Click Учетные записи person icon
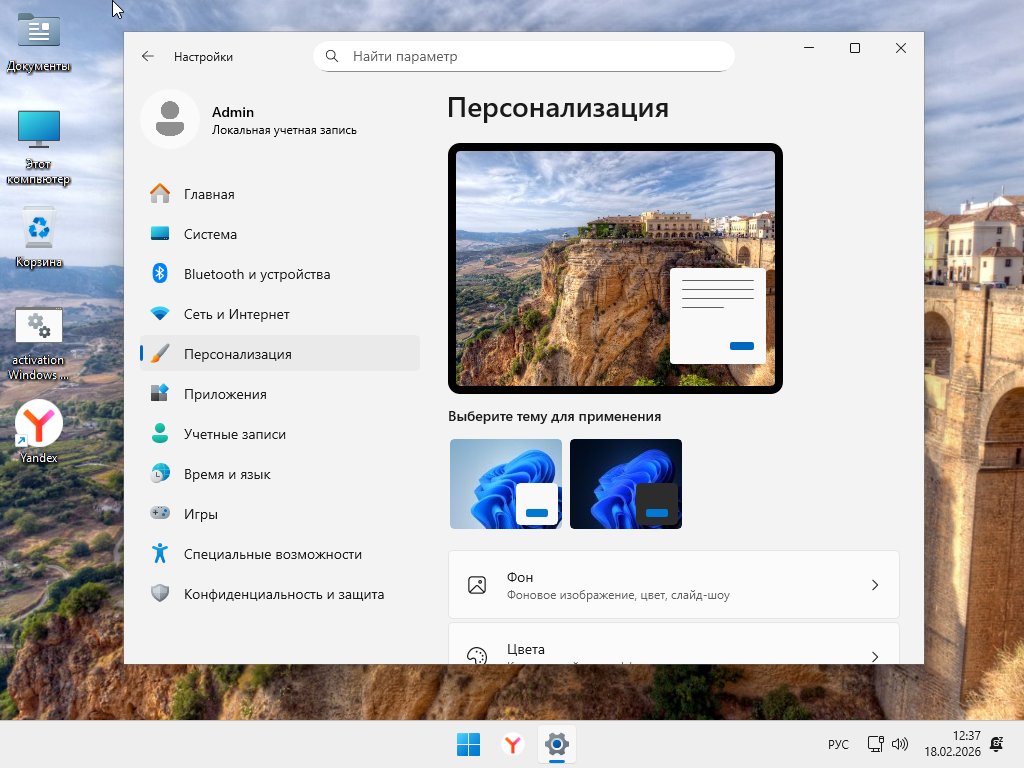Screen dimensions: 1024x768 160,434
